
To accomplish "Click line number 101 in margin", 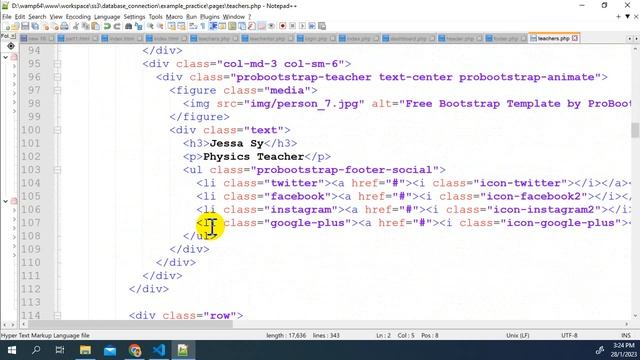I will (x=31, y=143).
